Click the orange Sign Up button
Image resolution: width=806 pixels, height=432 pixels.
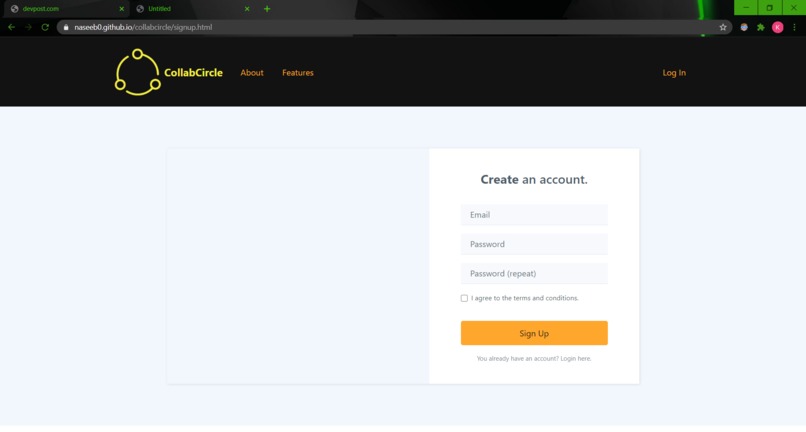[534, 333]
